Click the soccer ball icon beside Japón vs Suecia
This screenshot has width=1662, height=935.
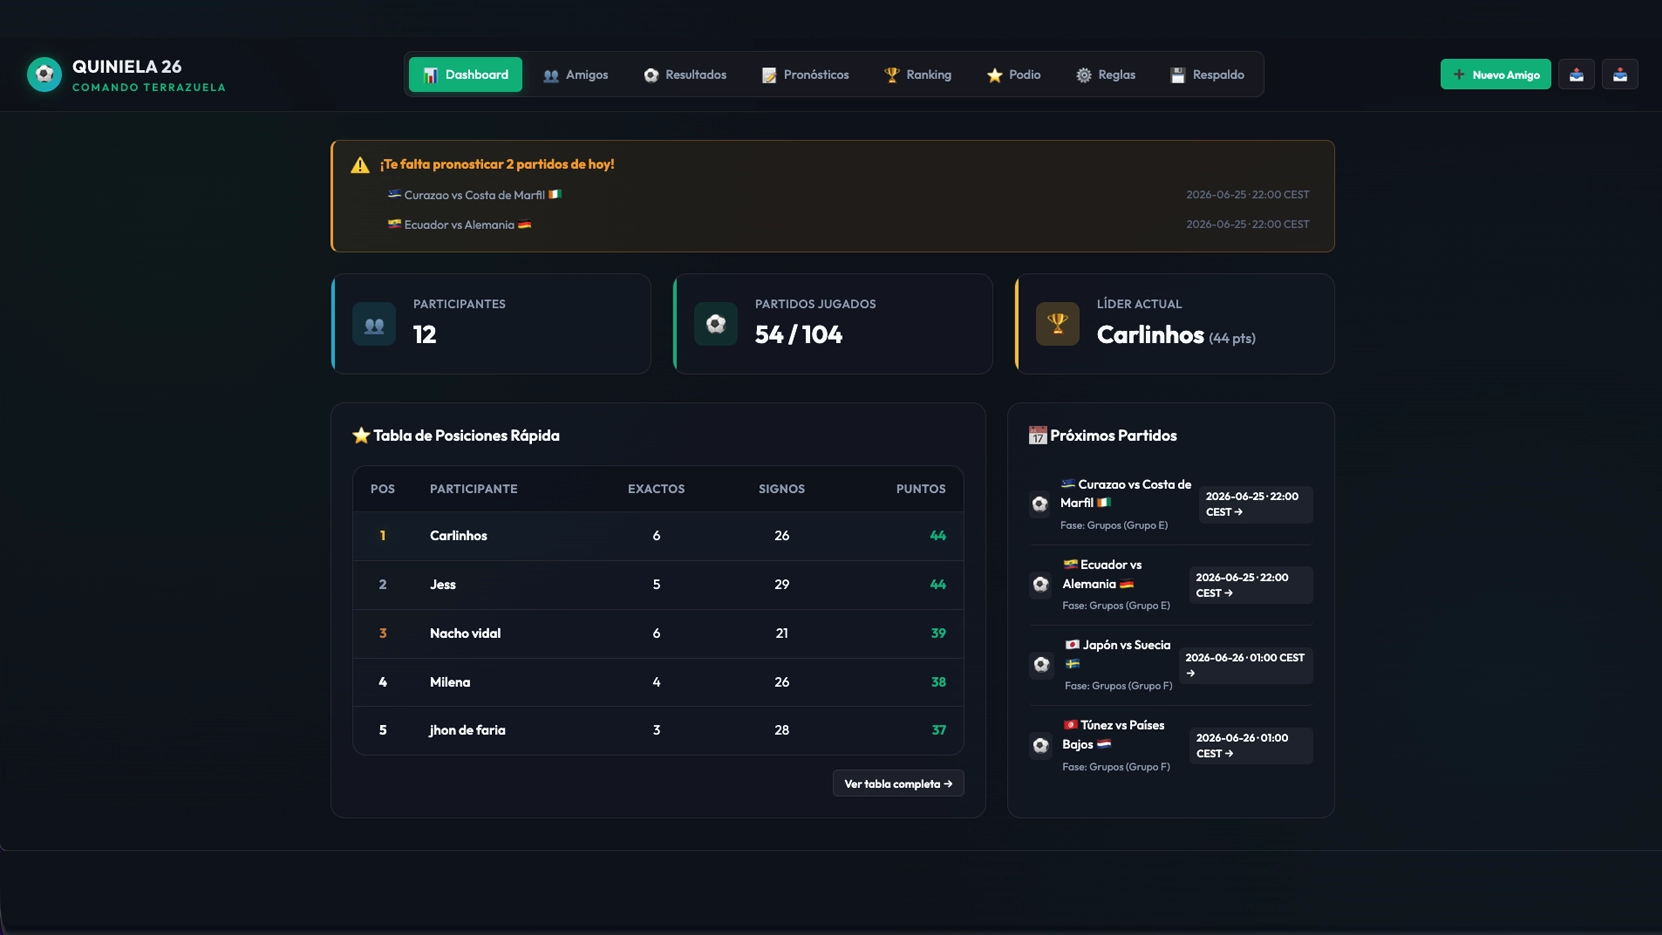pyautogui.click(x=1041, y=665)
